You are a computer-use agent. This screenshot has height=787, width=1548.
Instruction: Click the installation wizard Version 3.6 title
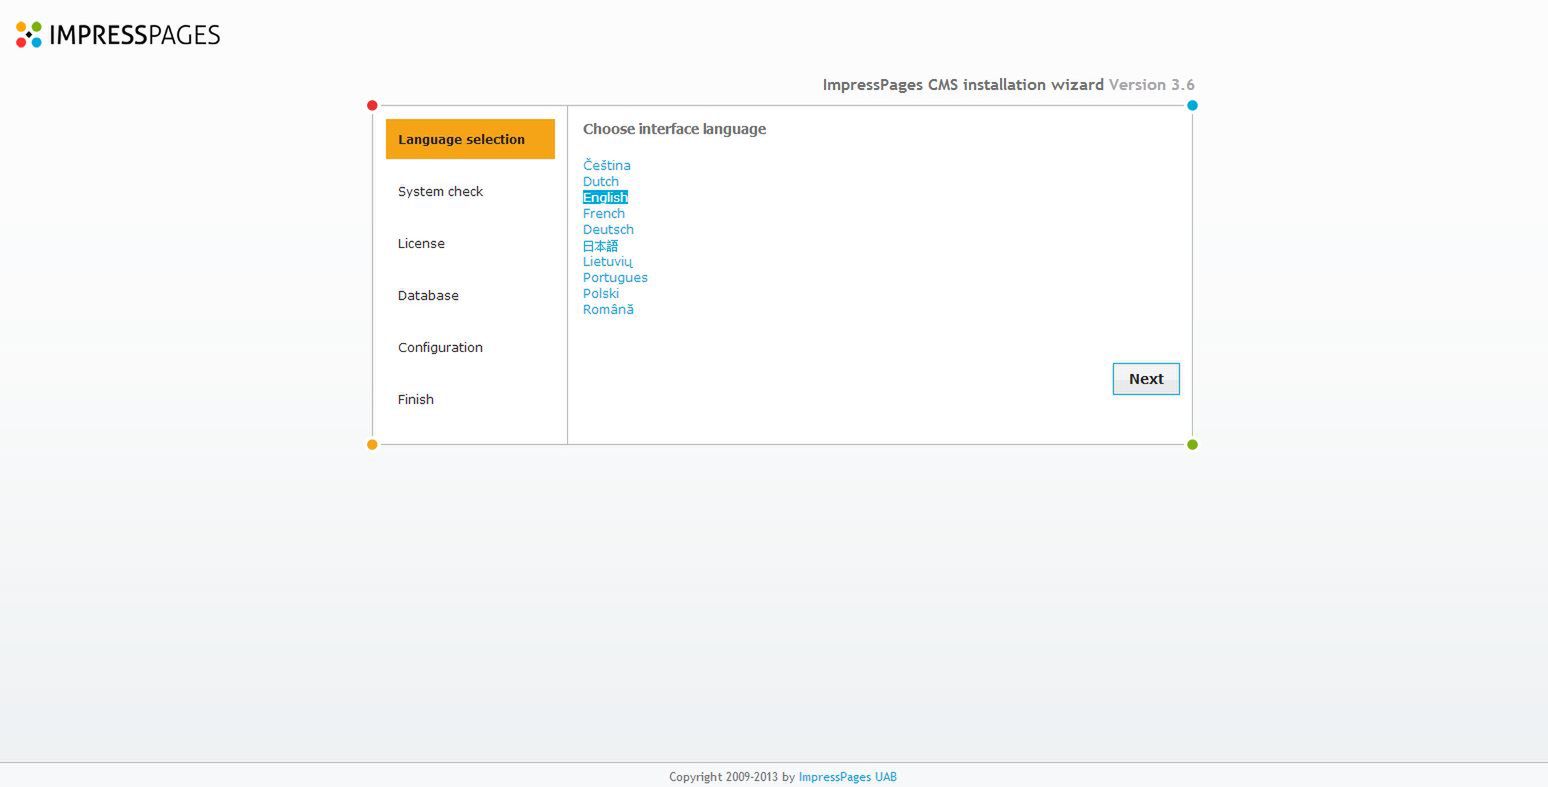pos(1008,85)
